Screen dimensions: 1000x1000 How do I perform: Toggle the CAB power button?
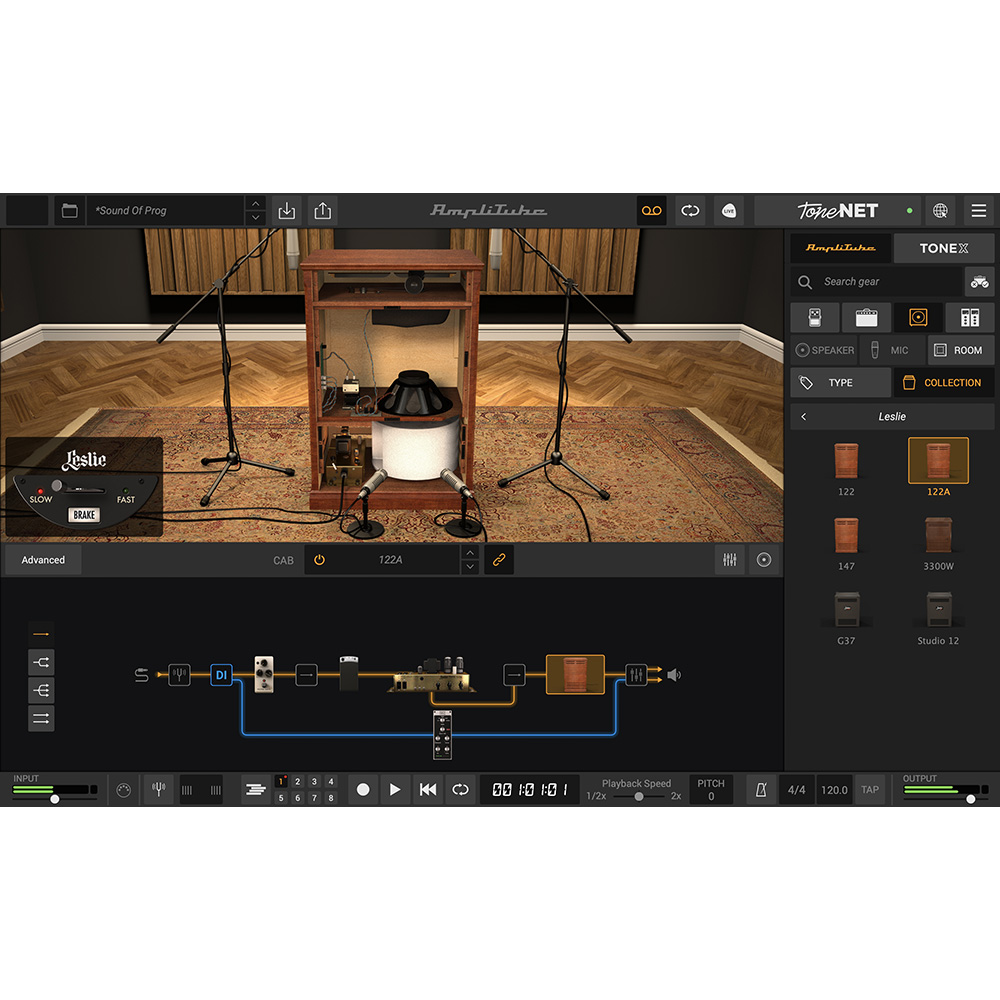320,560
